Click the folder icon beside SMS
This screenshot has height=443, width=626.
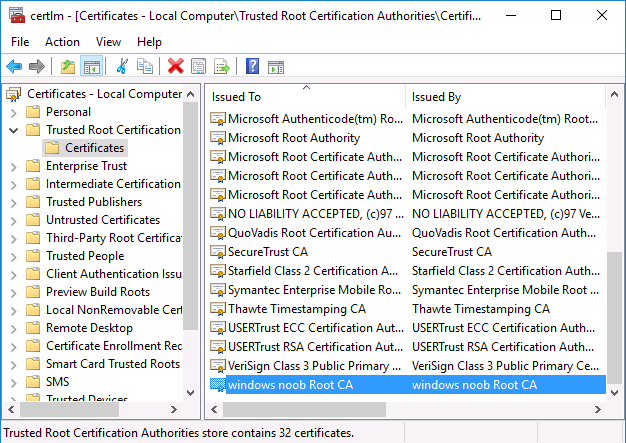33,382
